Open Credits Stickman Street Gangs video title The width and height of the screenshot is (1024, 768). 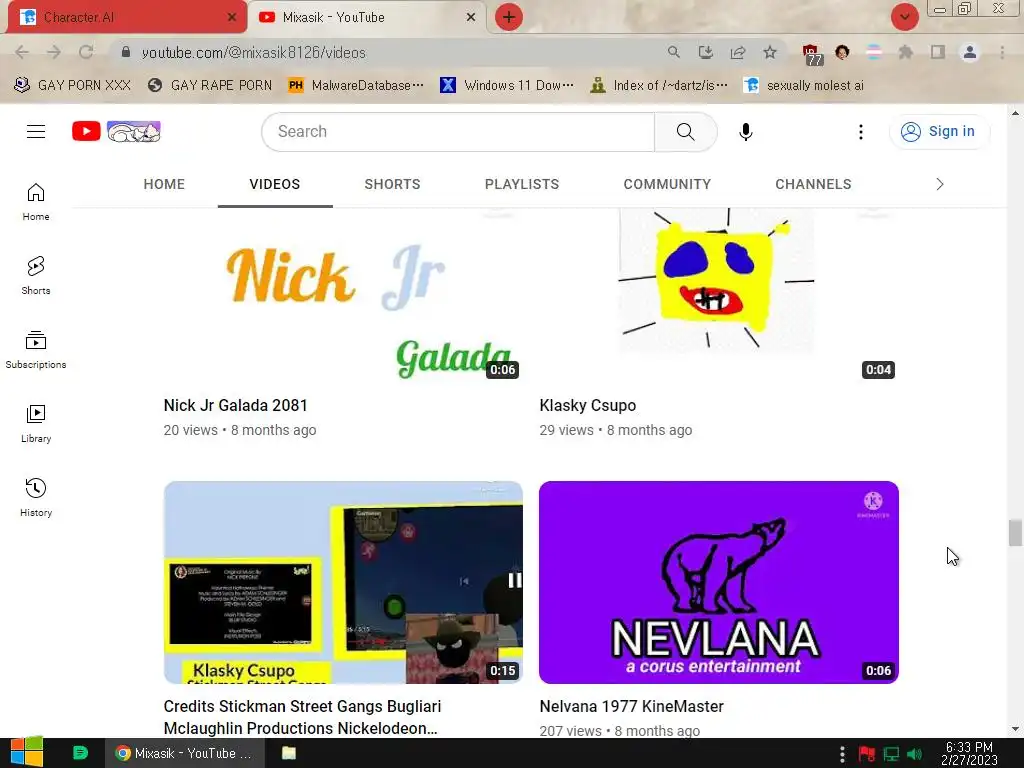(302, 717)
